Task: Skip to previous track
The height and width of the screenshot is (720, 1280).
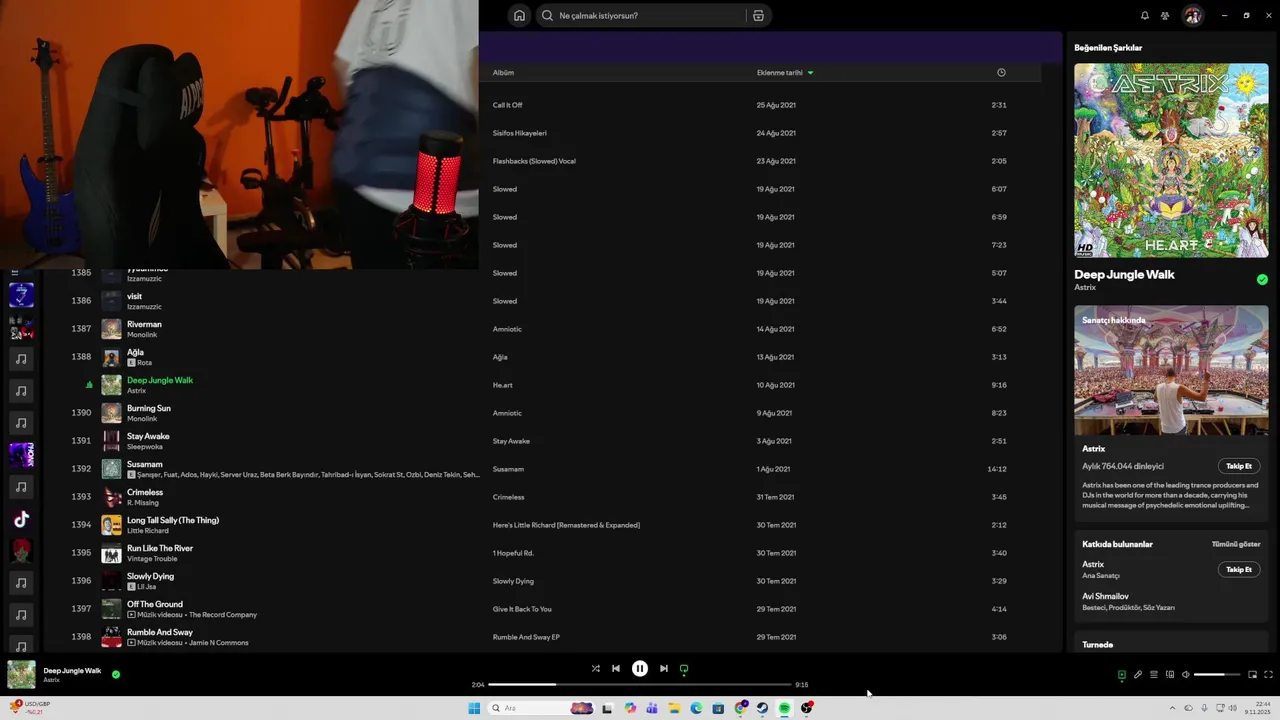Action: point(616,668)
